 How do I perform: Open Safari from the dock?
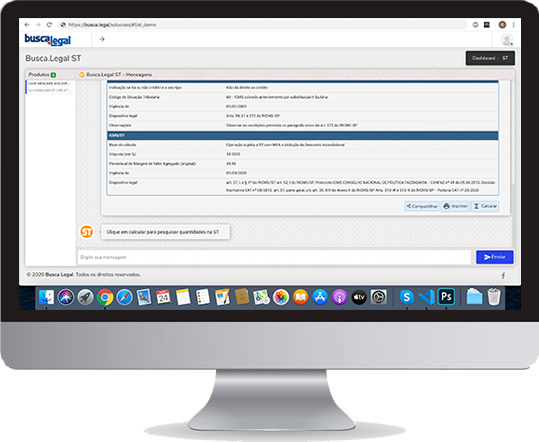[x=124, y=297]
